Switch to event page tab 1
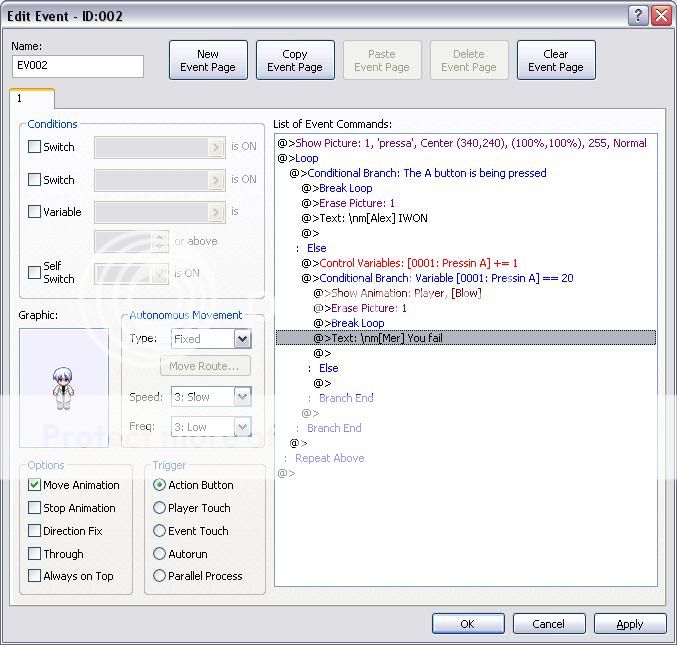The image size is (677, 645). (20, 99)
